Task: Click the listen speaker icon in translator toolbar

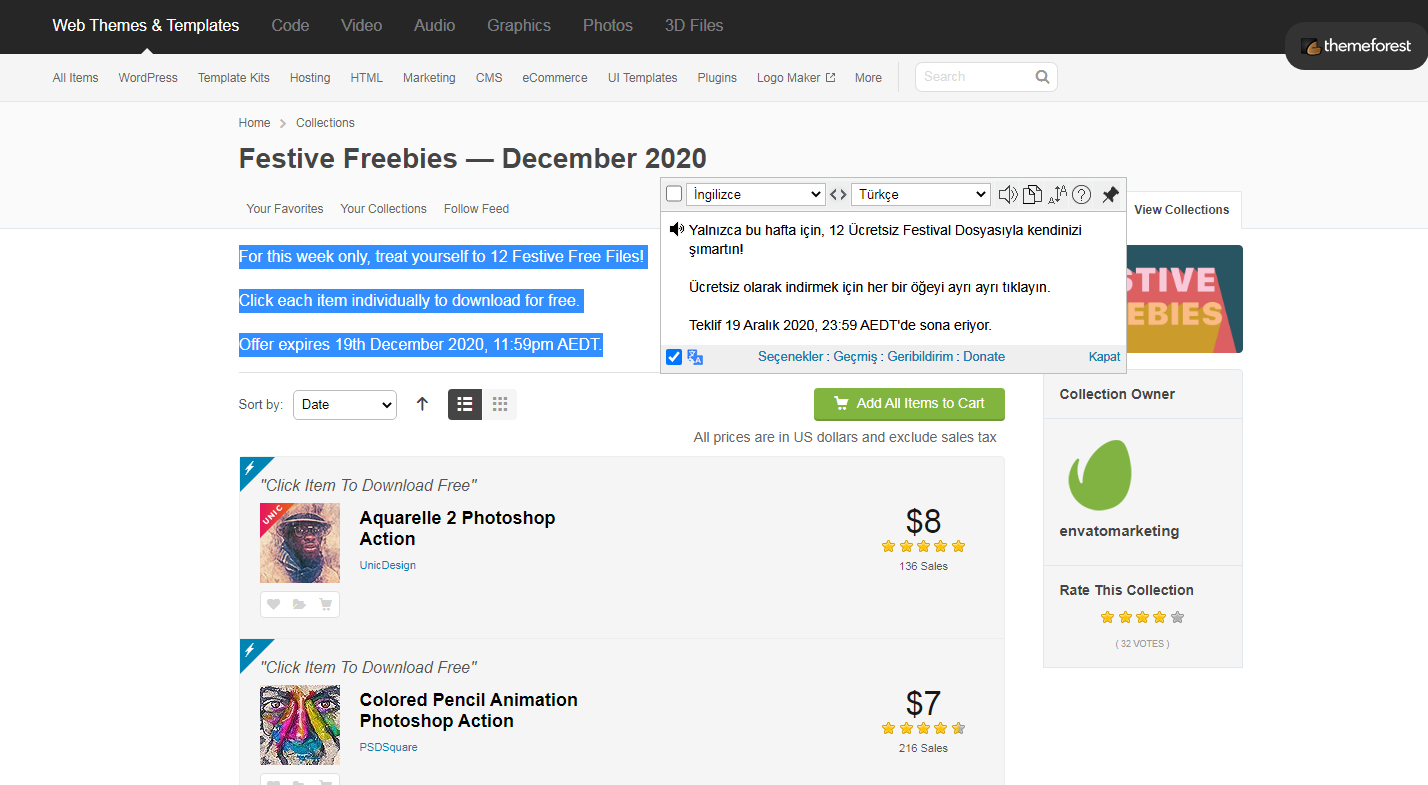Action: pyautogui.click(x=1008, y=194)
